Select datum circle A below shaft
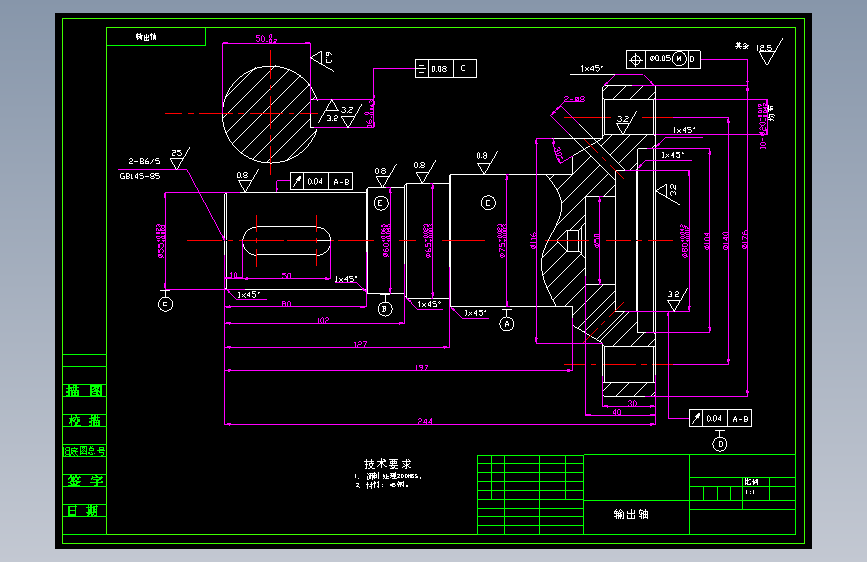 coord(506,324)
